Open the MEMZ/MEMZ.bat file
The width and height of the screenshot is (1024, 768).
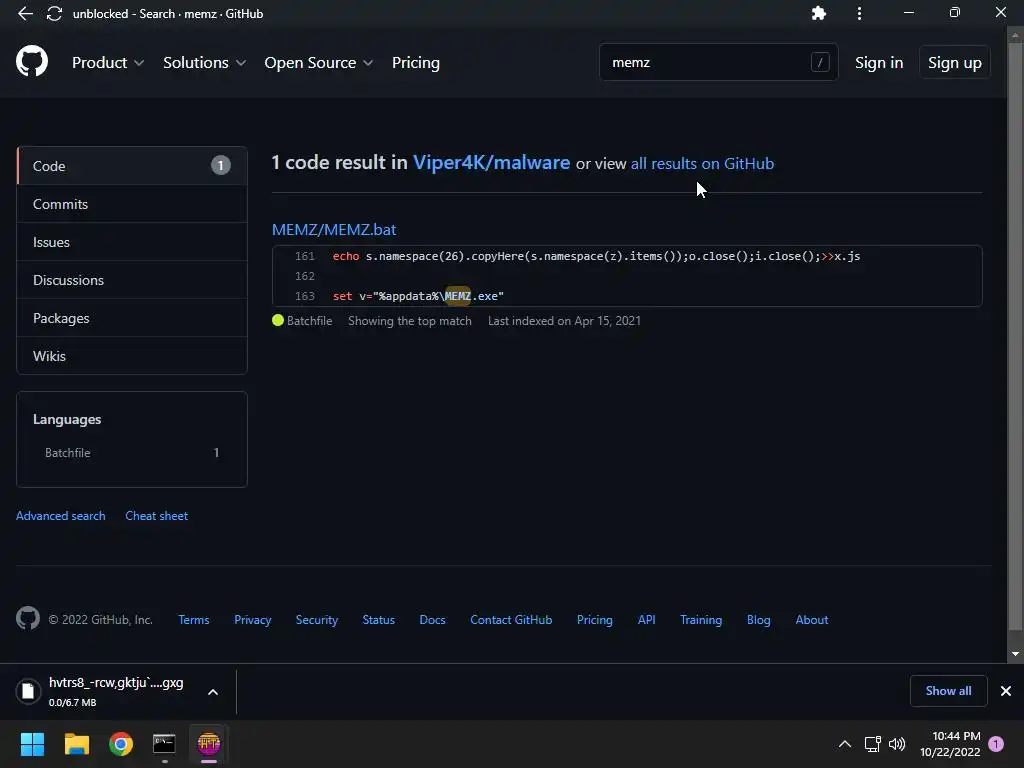(x=334, y=229)
